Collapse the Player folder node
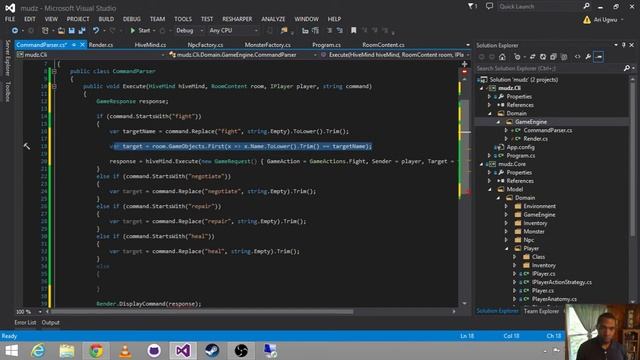 pyautogui.click(x=507, y=249)
